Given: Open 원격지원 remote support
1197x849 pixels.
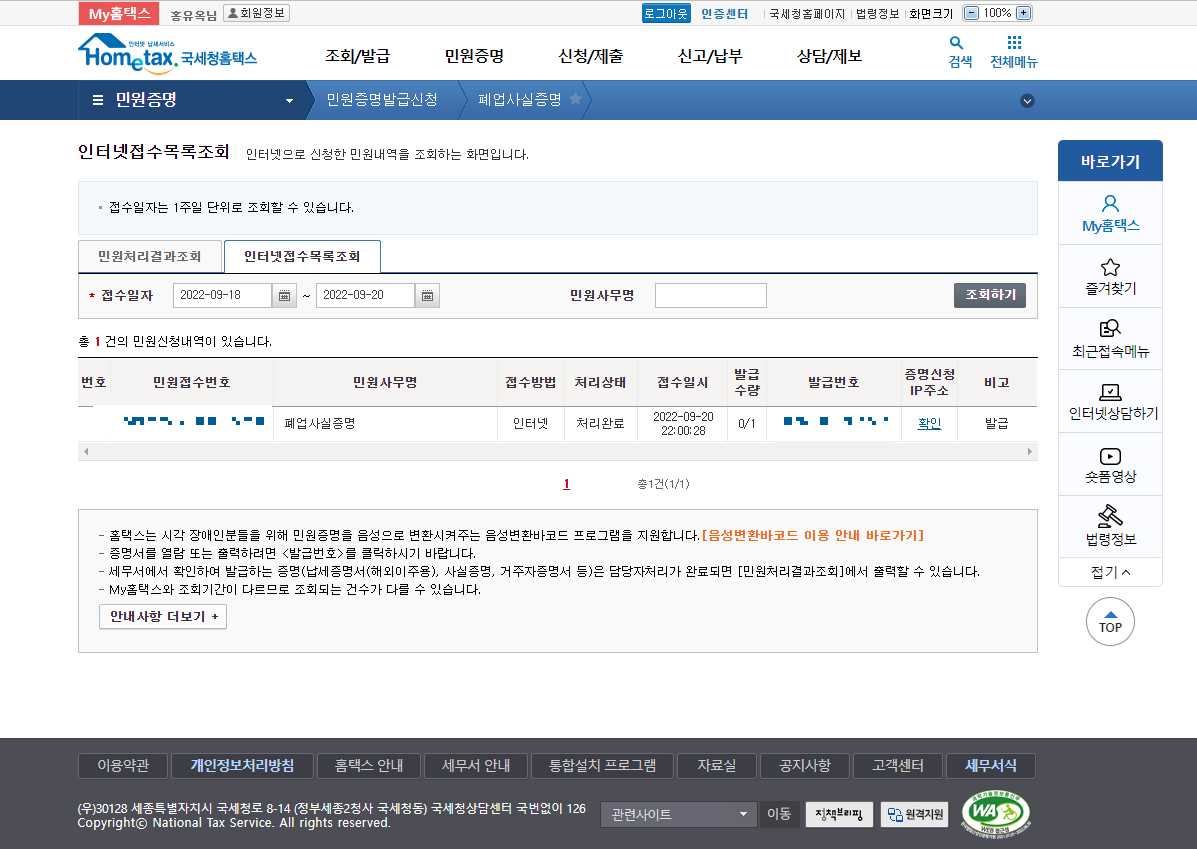Looking at the screenshot, I should (915, 815).
